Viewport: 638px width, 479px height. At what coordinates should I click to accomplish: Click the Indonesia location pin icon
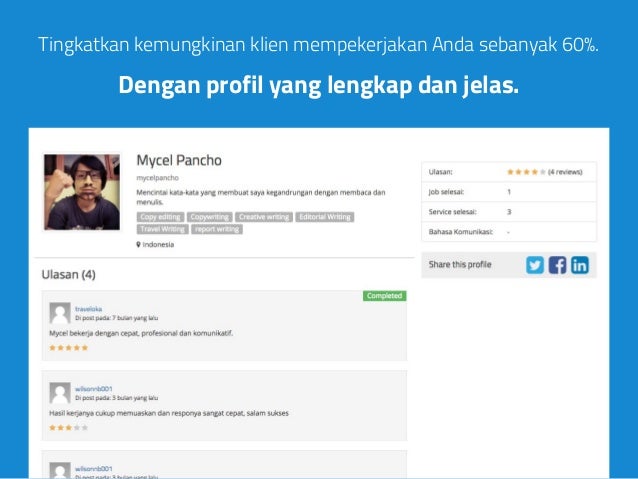coord(138,245)
